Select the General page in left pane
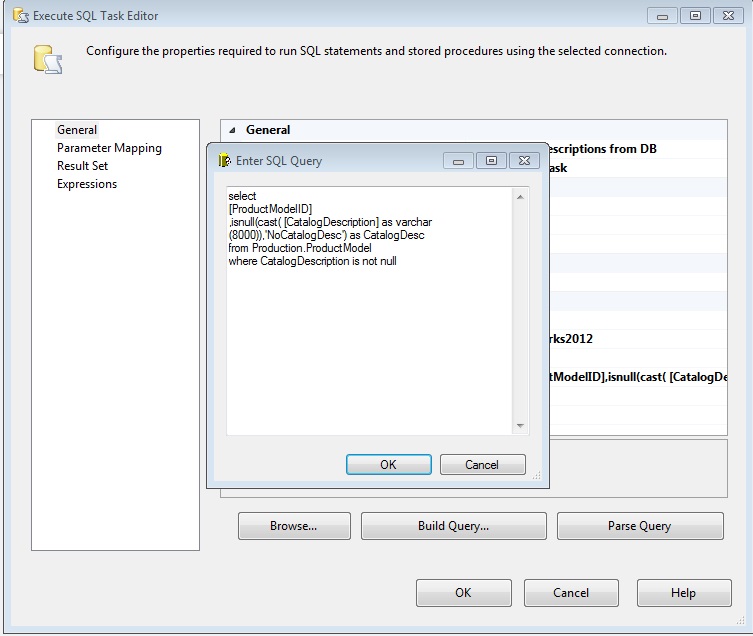The width and height of the screenshot is (753, 636). click(x=77, y=130)
